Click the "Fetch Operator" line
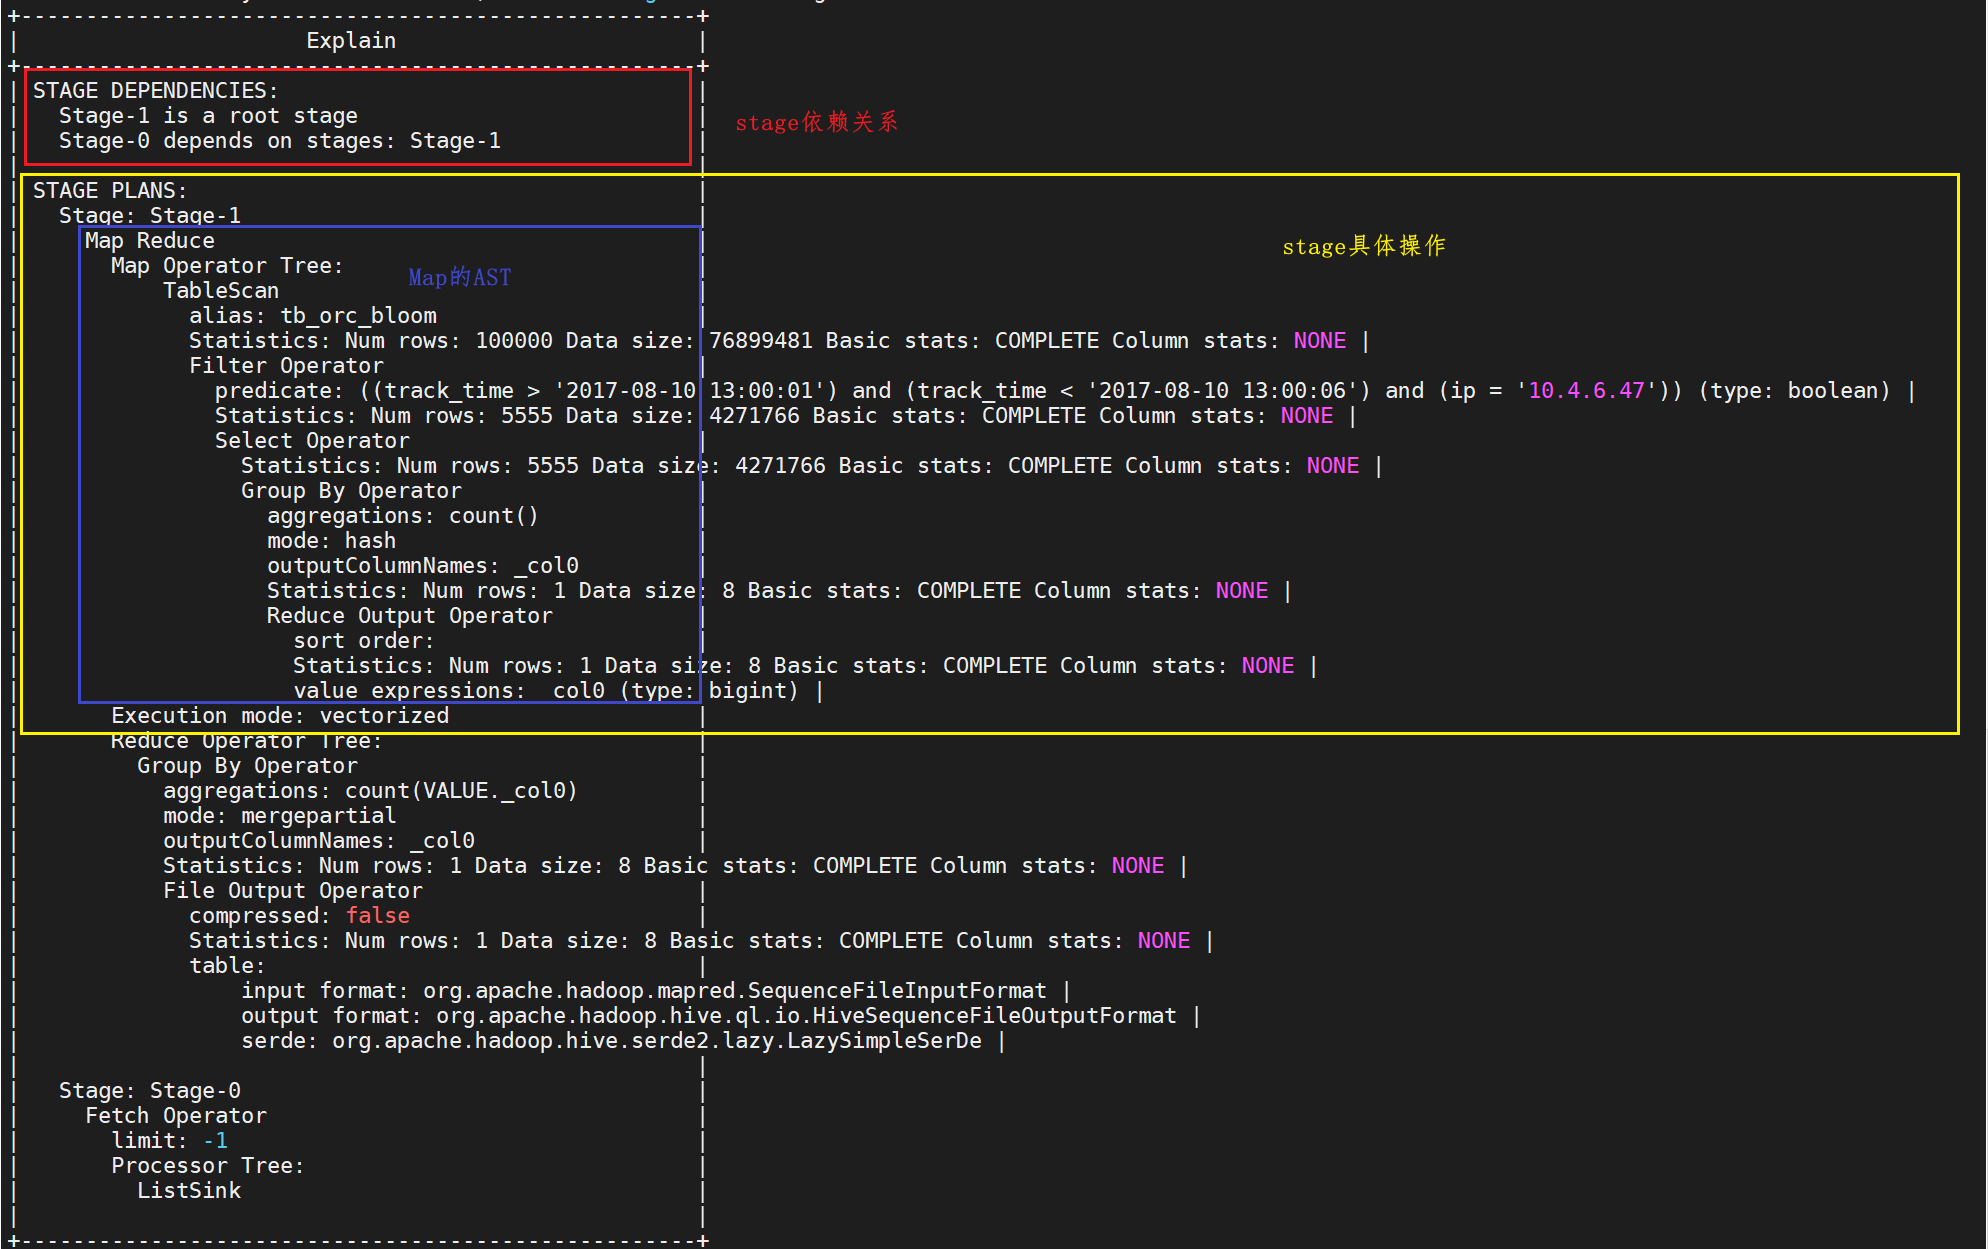Image resolution: width=1988 pixels, height=1249 pixels. pos(176,1116)
